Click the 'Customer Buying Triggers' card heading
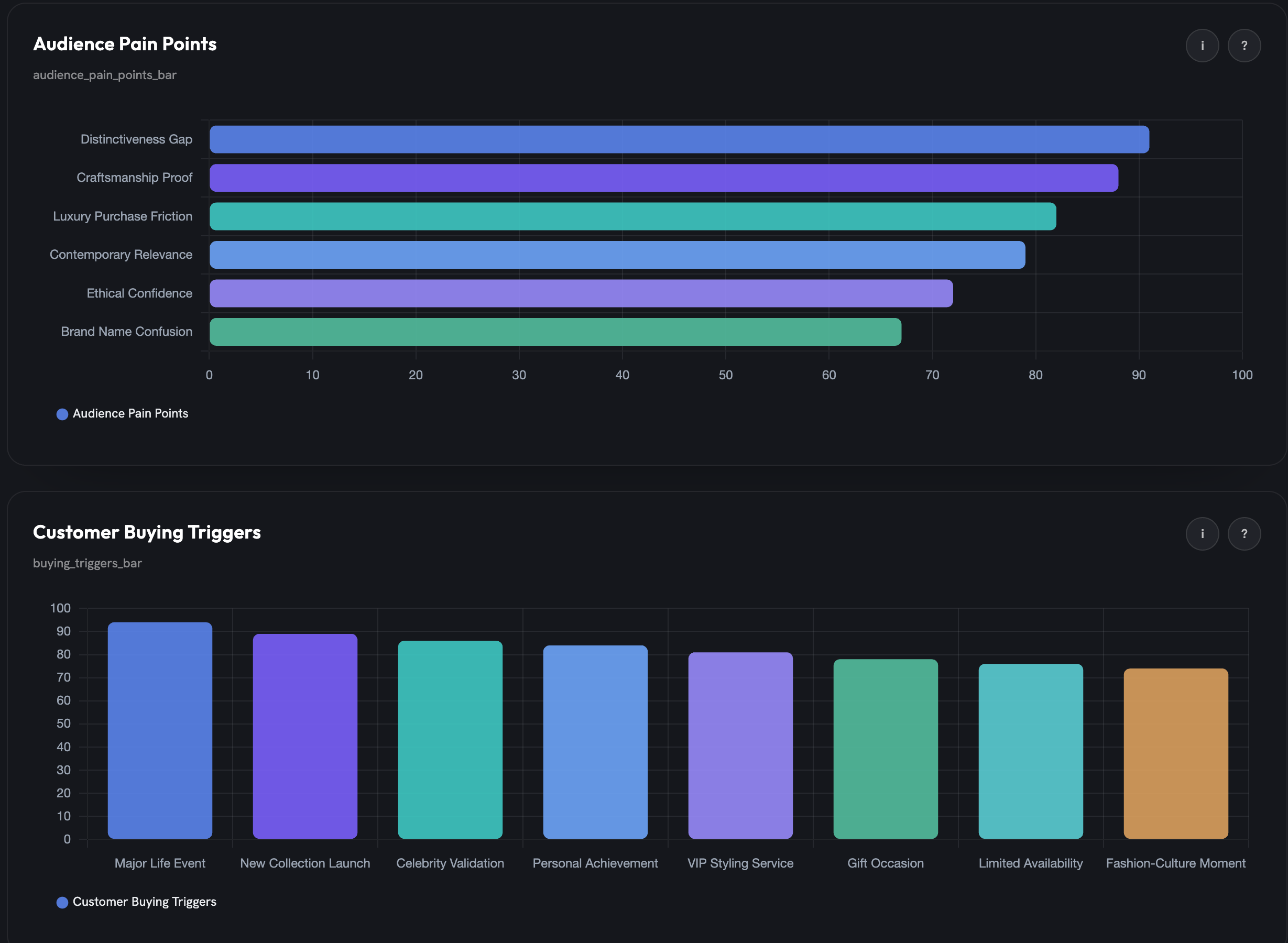This screenshot has width=1288, height=943. pos(147,532)
